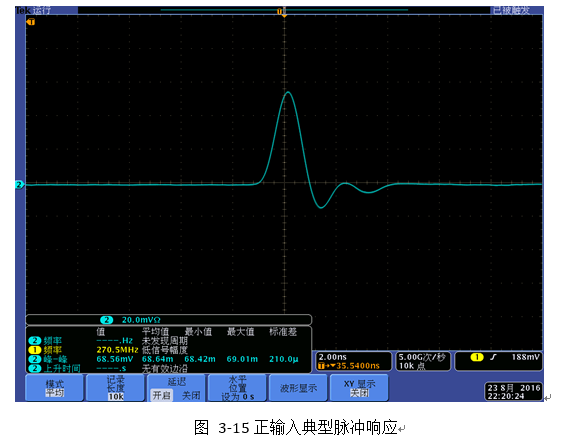Select the channel 2 peak-to-peak 68.56mV measurement
Screen dimensions: 561x438
114,359
